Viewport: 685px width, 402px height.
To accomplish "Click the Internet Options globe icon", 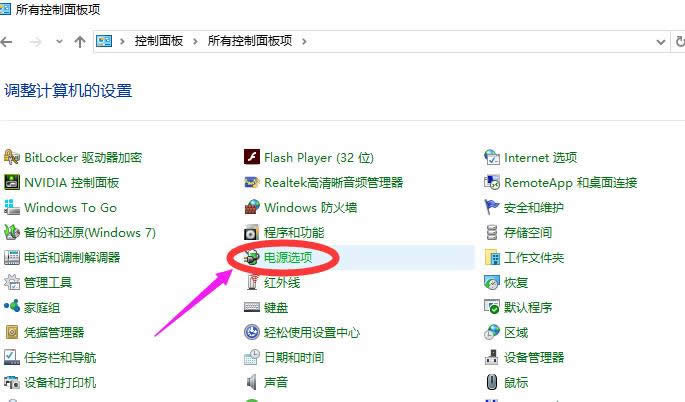I will pos(492,157).
